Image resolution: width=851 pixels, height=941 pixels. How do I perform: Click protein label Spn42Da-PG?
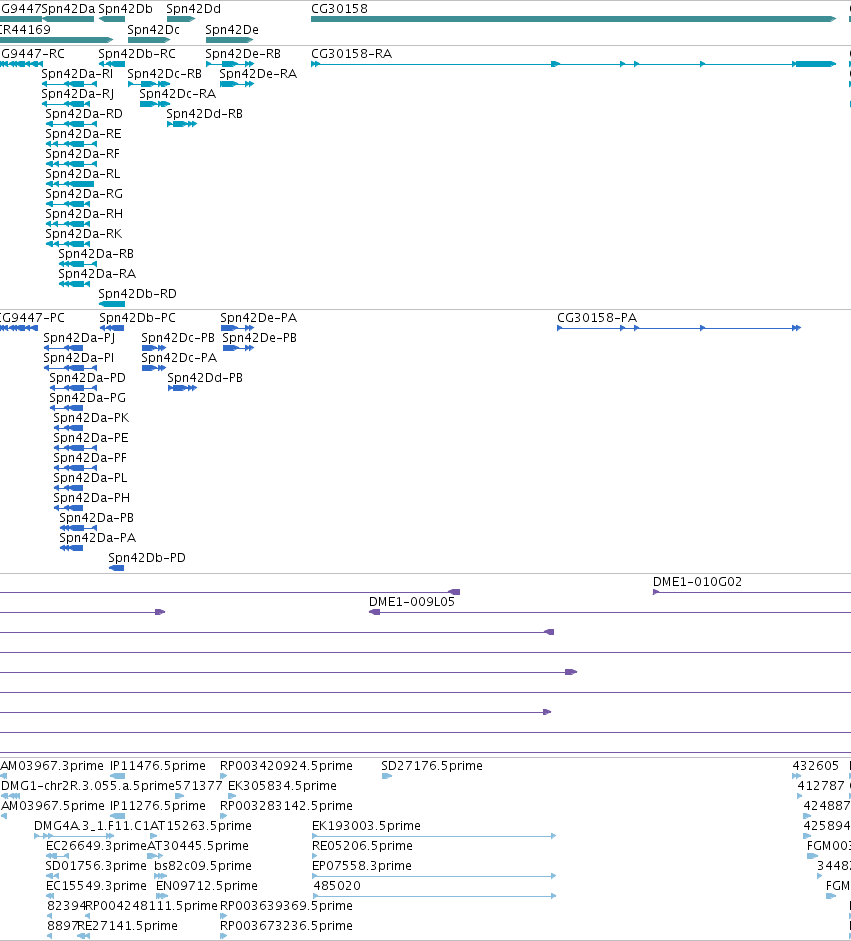tap(88, 397)
